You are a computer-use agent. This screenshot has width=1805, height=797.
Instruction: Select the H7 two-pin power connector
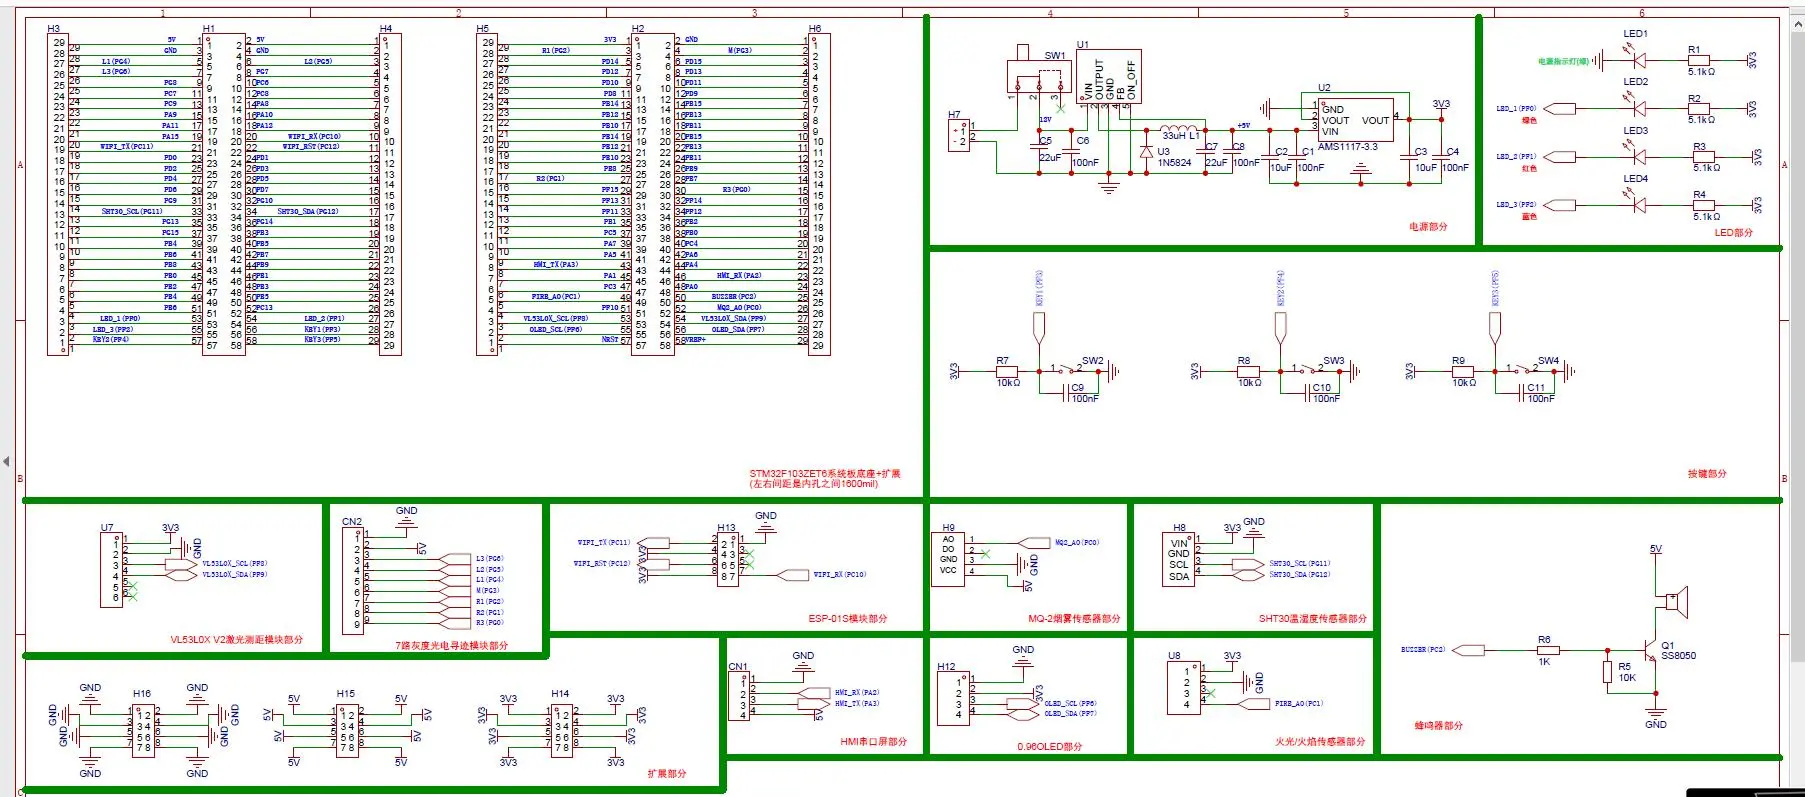[958, 135]
